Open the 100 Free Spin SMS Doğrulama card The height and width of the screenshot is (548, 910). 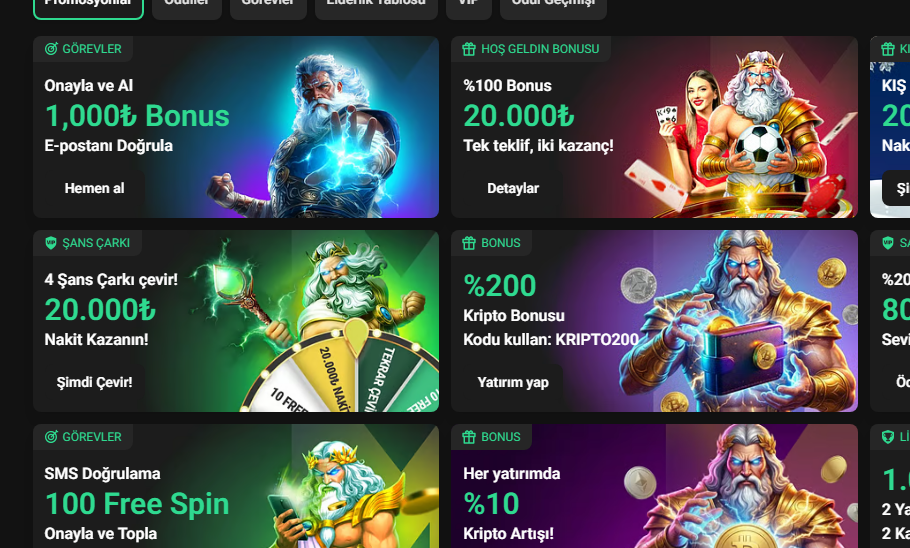click(x=236, y=486)
